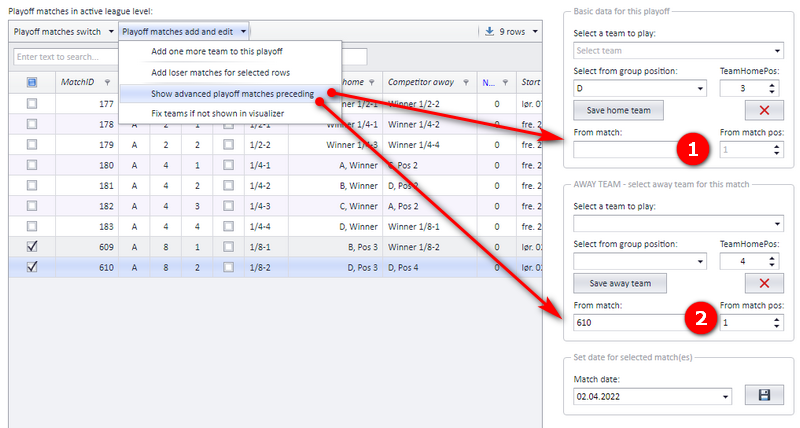Increase the away From match pos stepper

[776, 319]
